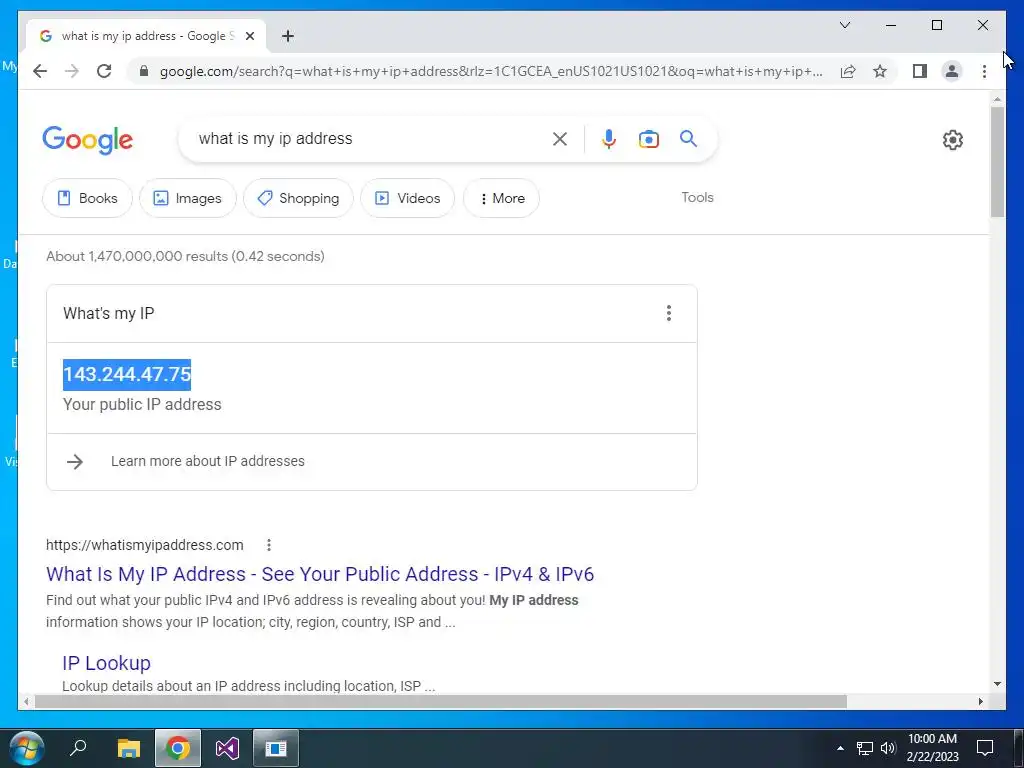Open the profile avatar in the Chrome toolbar

pyautogui.click(x=952, y=71)
